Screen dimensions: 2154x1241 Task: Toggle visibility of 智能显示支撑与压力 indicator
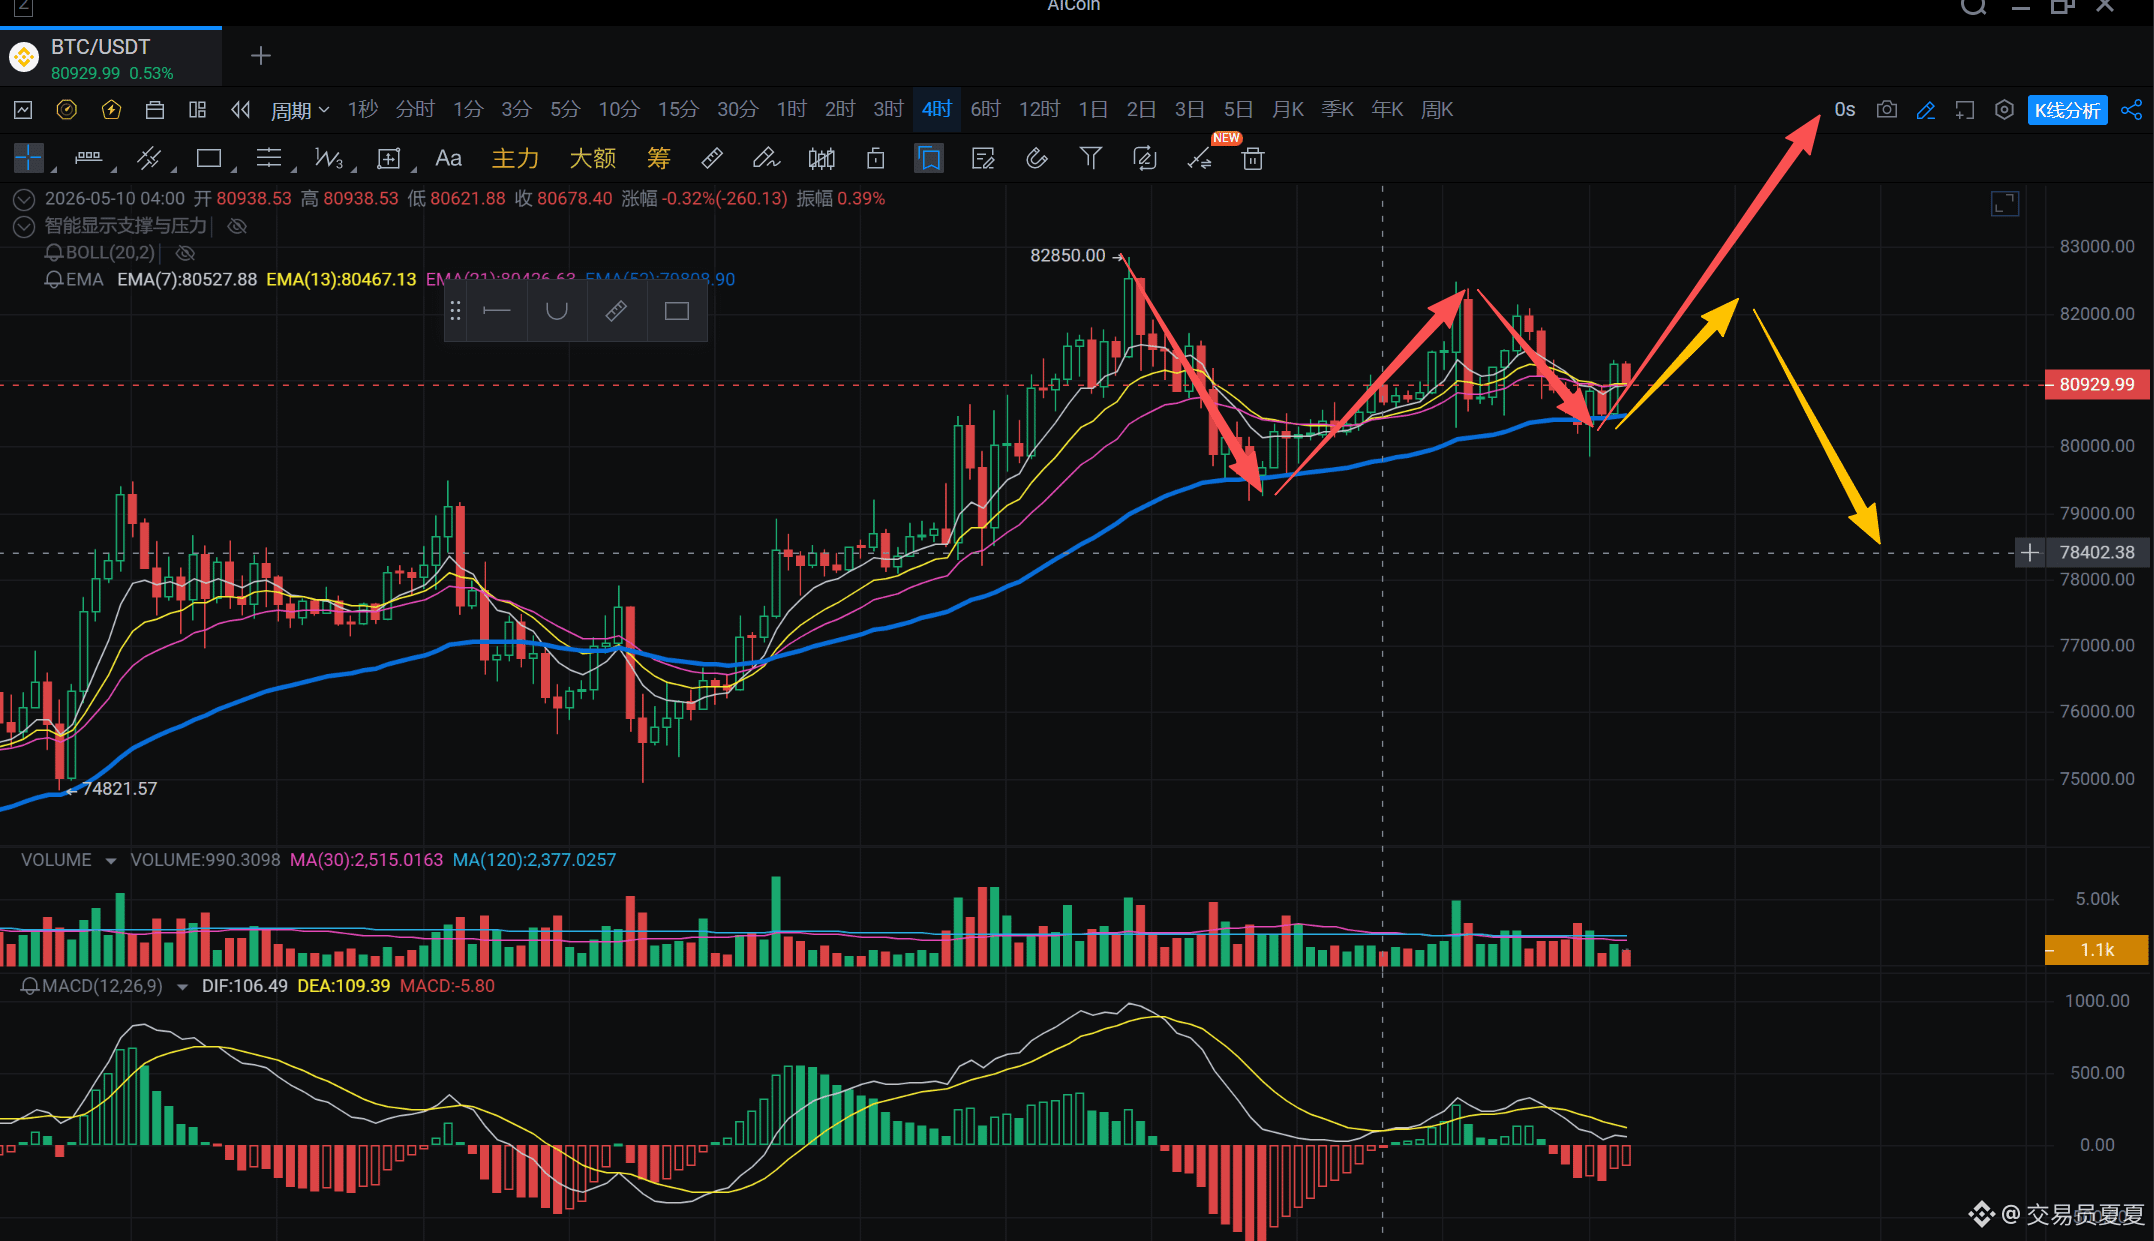click(237, 226)
